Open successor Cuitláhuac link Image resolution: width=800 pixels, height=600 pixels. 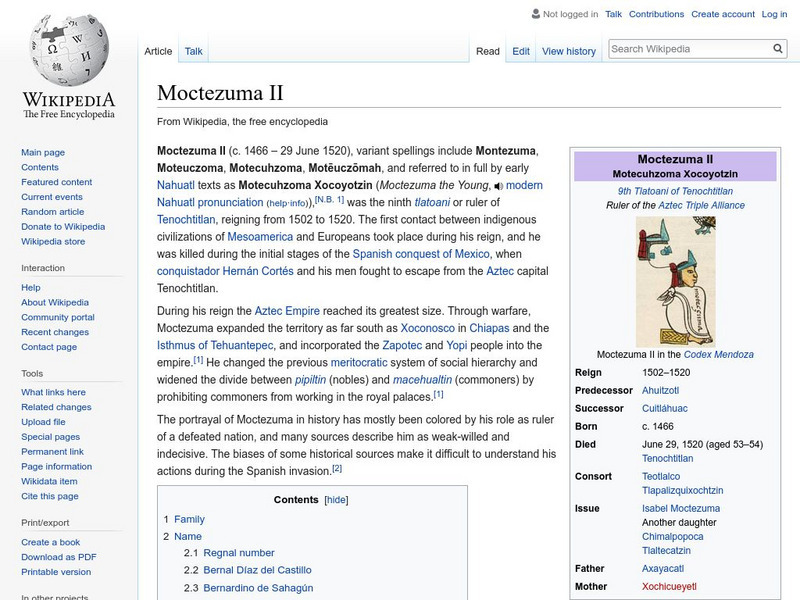coord(665,409)
